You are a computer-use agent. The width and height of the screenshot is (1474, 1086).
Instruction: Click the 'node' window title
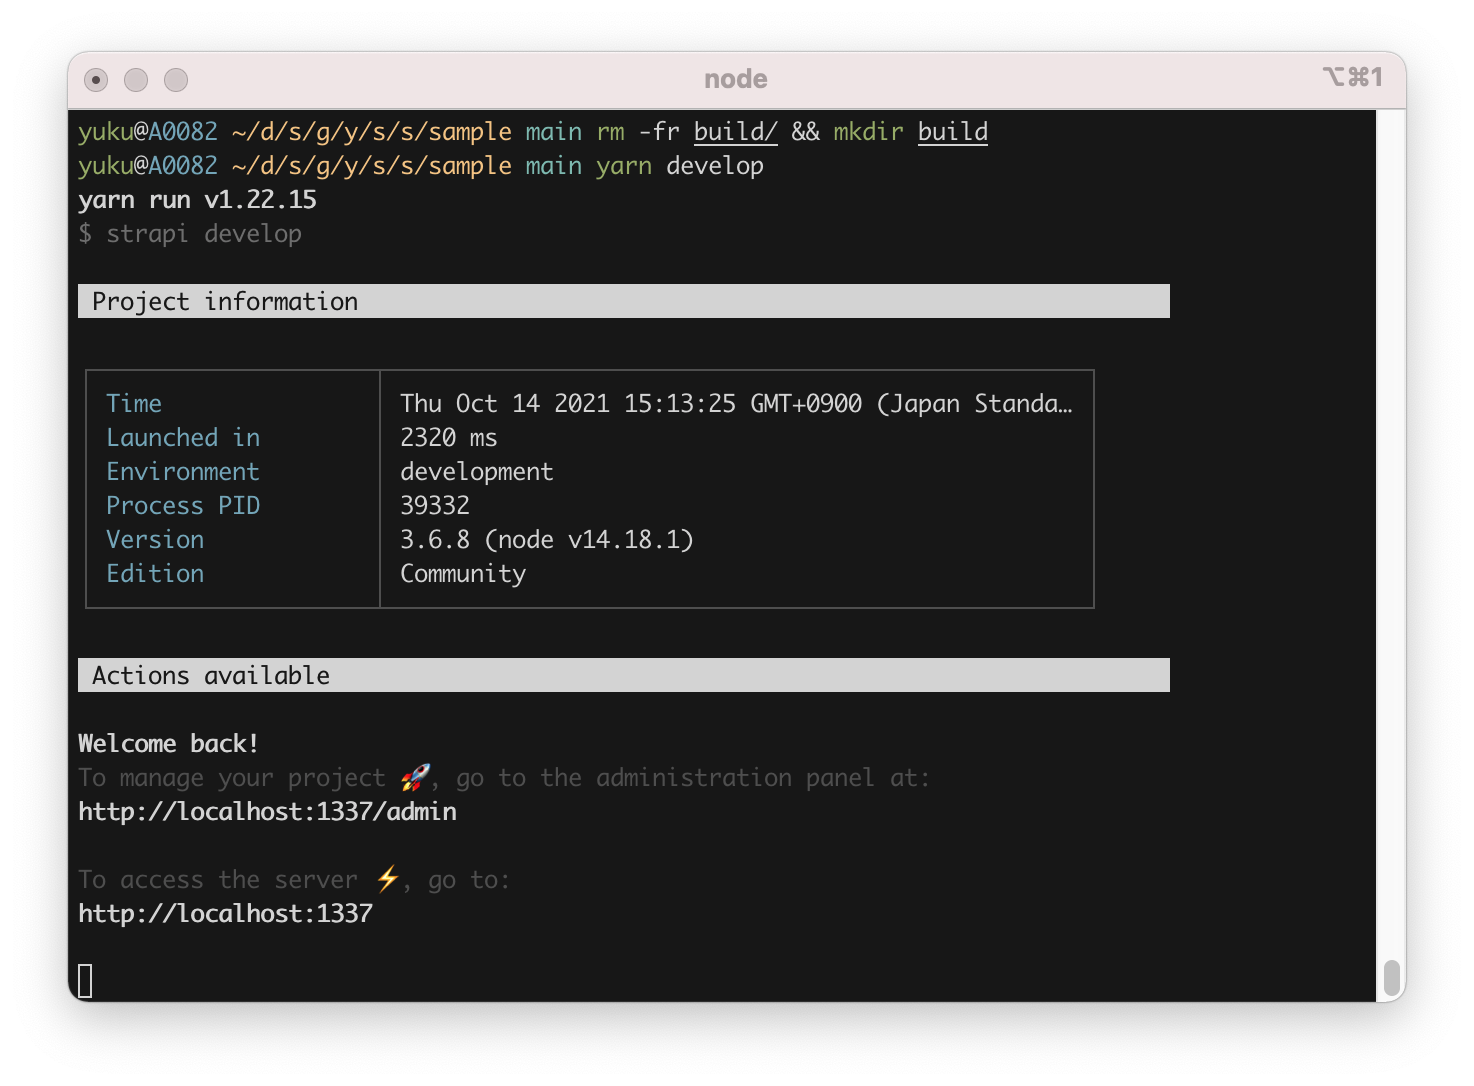pos(736,79)
